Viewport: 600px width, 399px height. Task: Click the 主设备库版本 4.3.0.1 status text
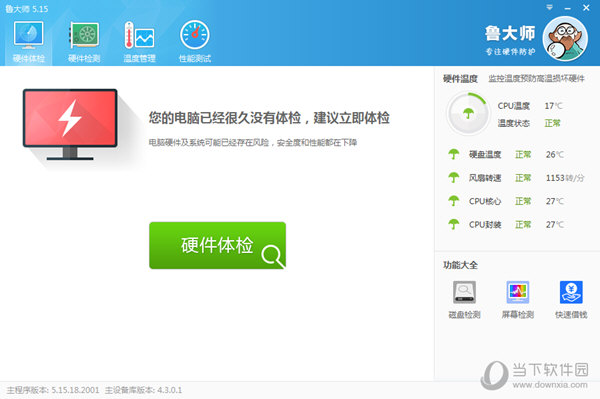pyautogui.click(x=143, y=390)
